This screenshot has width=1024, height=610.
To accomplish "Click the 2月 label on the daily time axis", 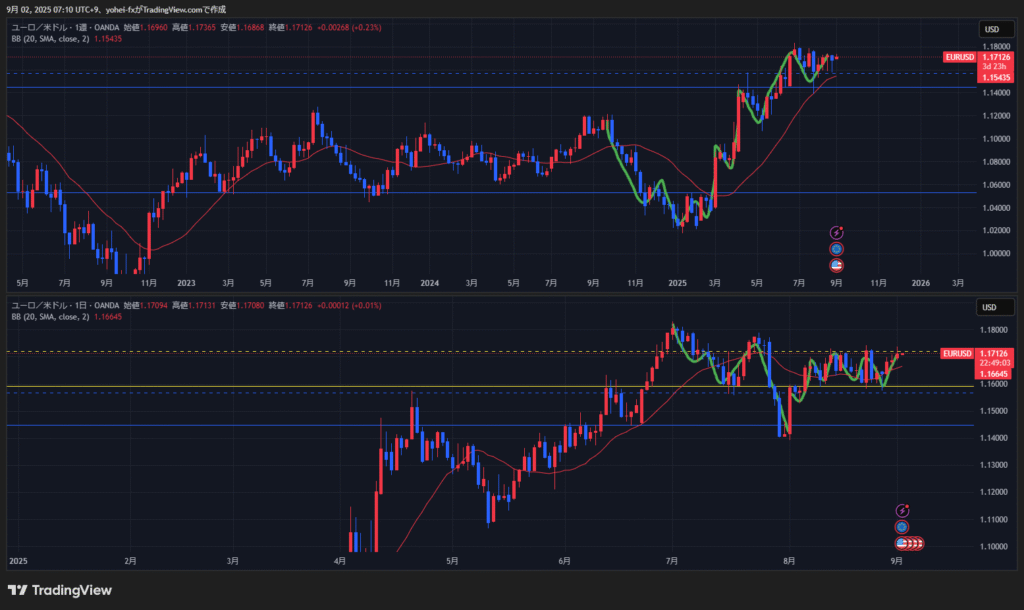I will point(131,561).
